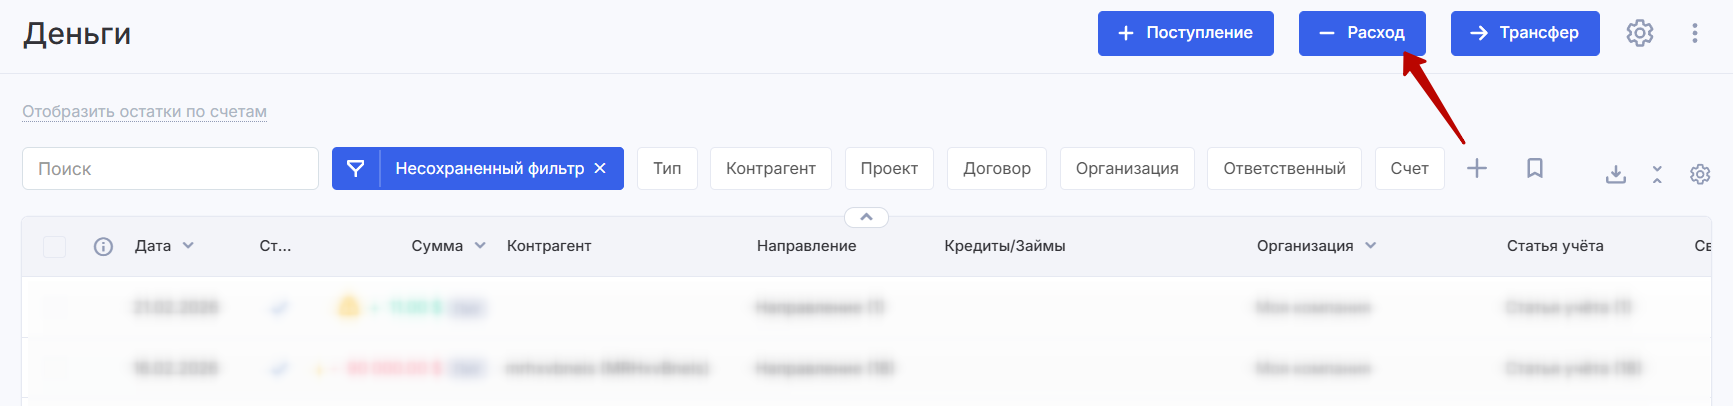
Task: Open the Организация column header dropdown
Action: pos(1370,246)
